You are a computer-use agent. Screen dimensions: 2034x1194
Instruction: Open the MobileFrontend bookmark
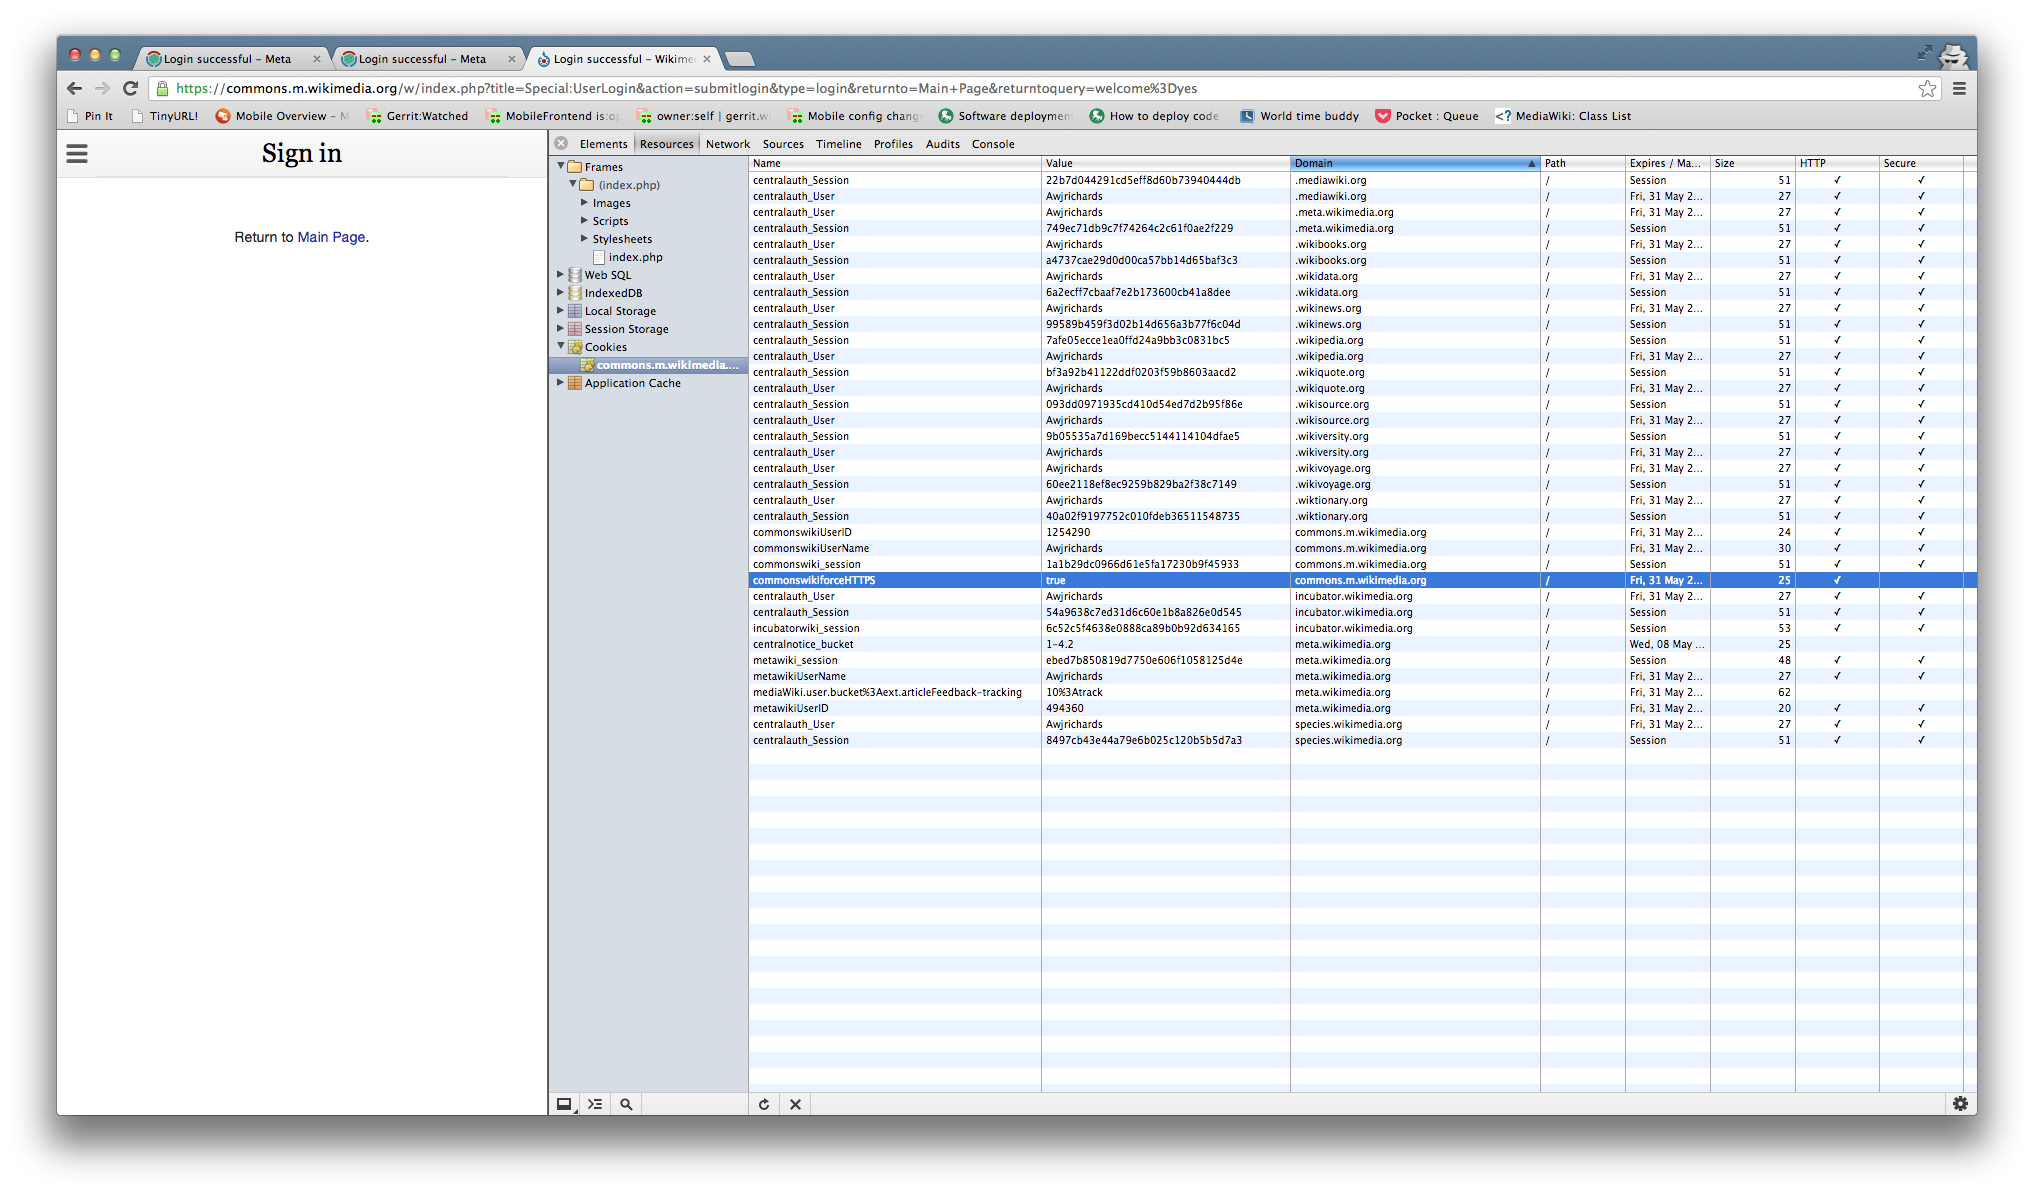553,116
